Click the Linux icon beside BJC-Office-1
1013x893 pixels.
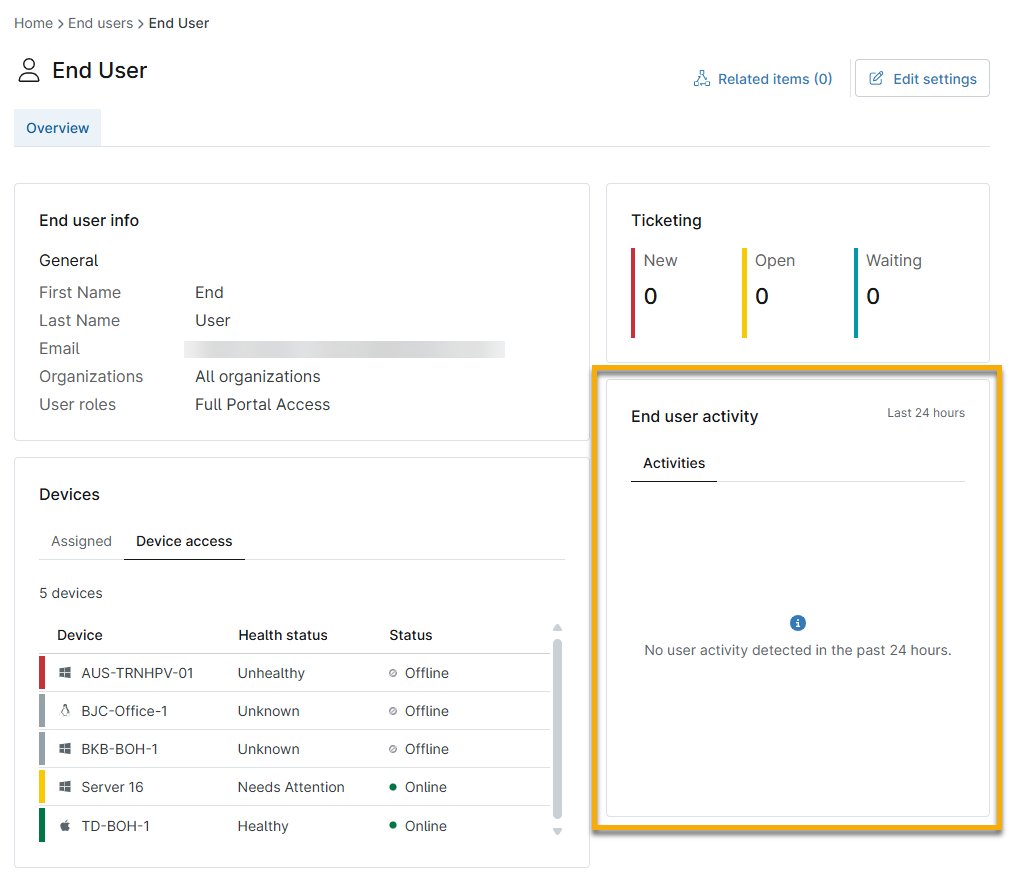pyautogui.click(x=65, y=711)
